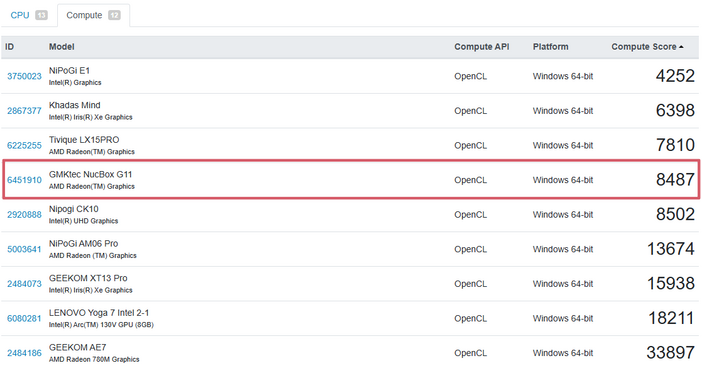Viewport: 702px width, 368px height.
Task: Open result ID 2484073
Action: pyautogui.click(x=24, y=283)
